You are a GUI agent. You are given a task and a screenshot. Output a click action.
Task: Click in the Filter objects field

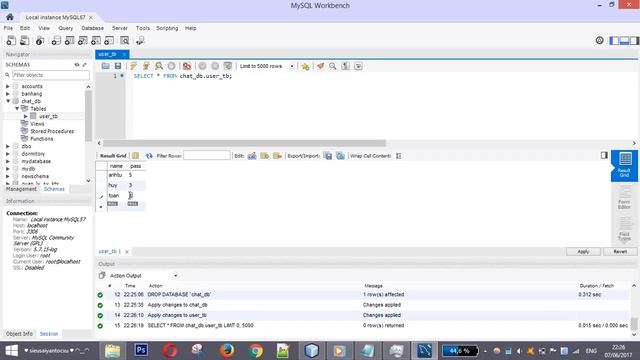coord(50,75)
